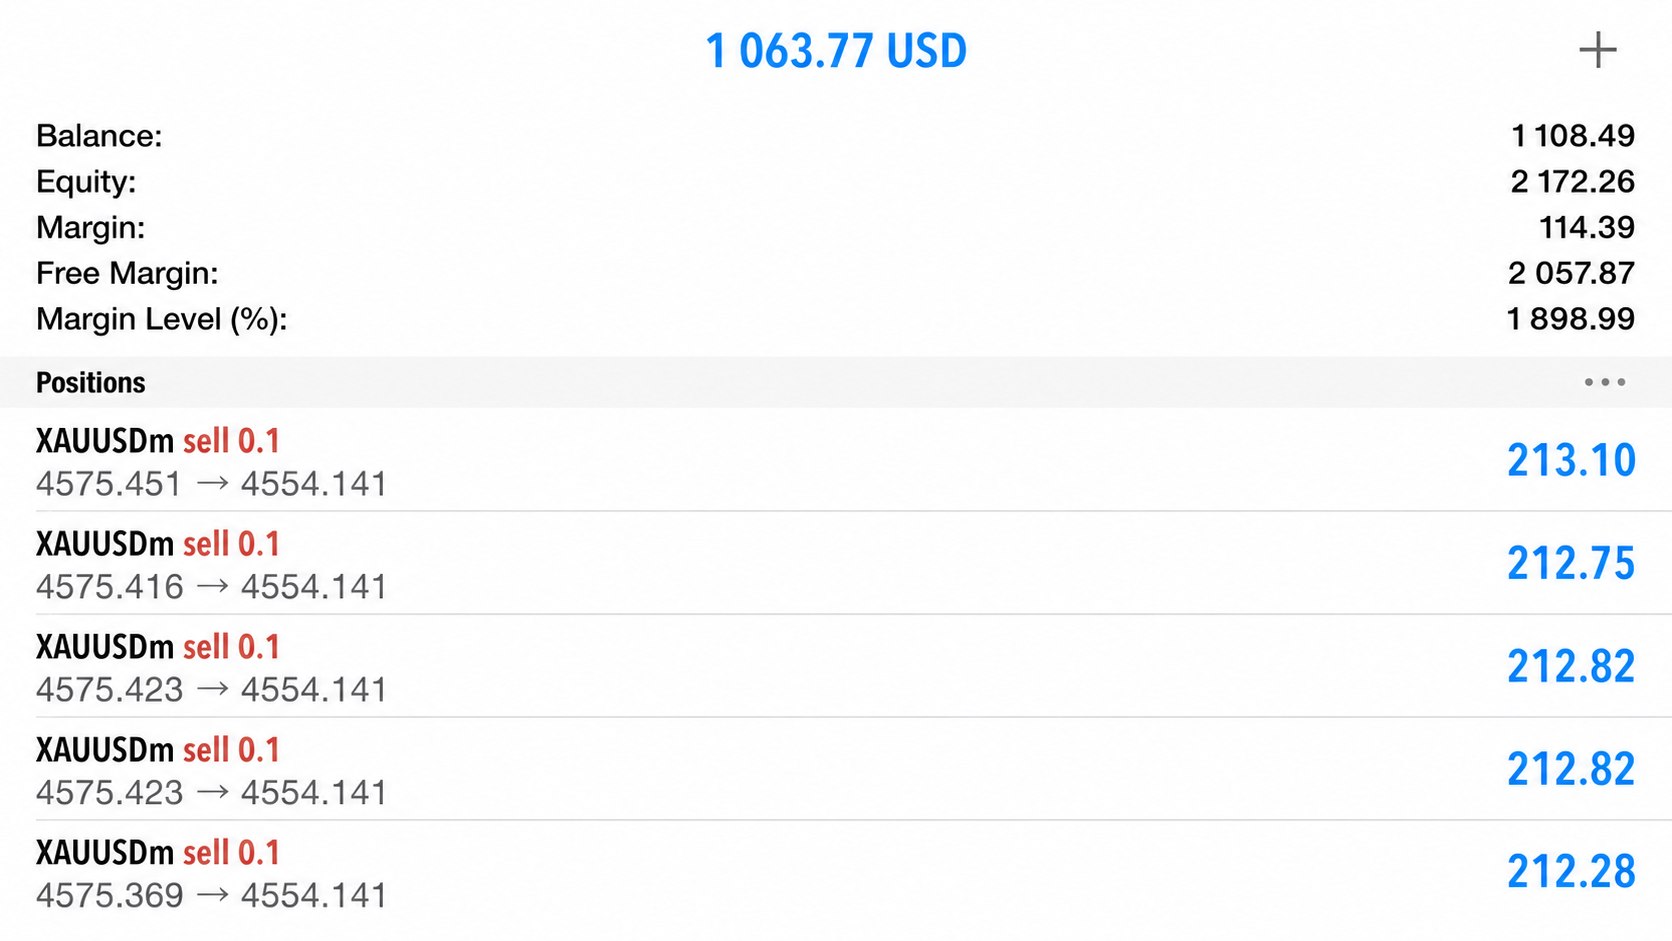Select the sell position opened at 4575.451
The width and height of the screenshot is (1672, 941).
[836, 460]
